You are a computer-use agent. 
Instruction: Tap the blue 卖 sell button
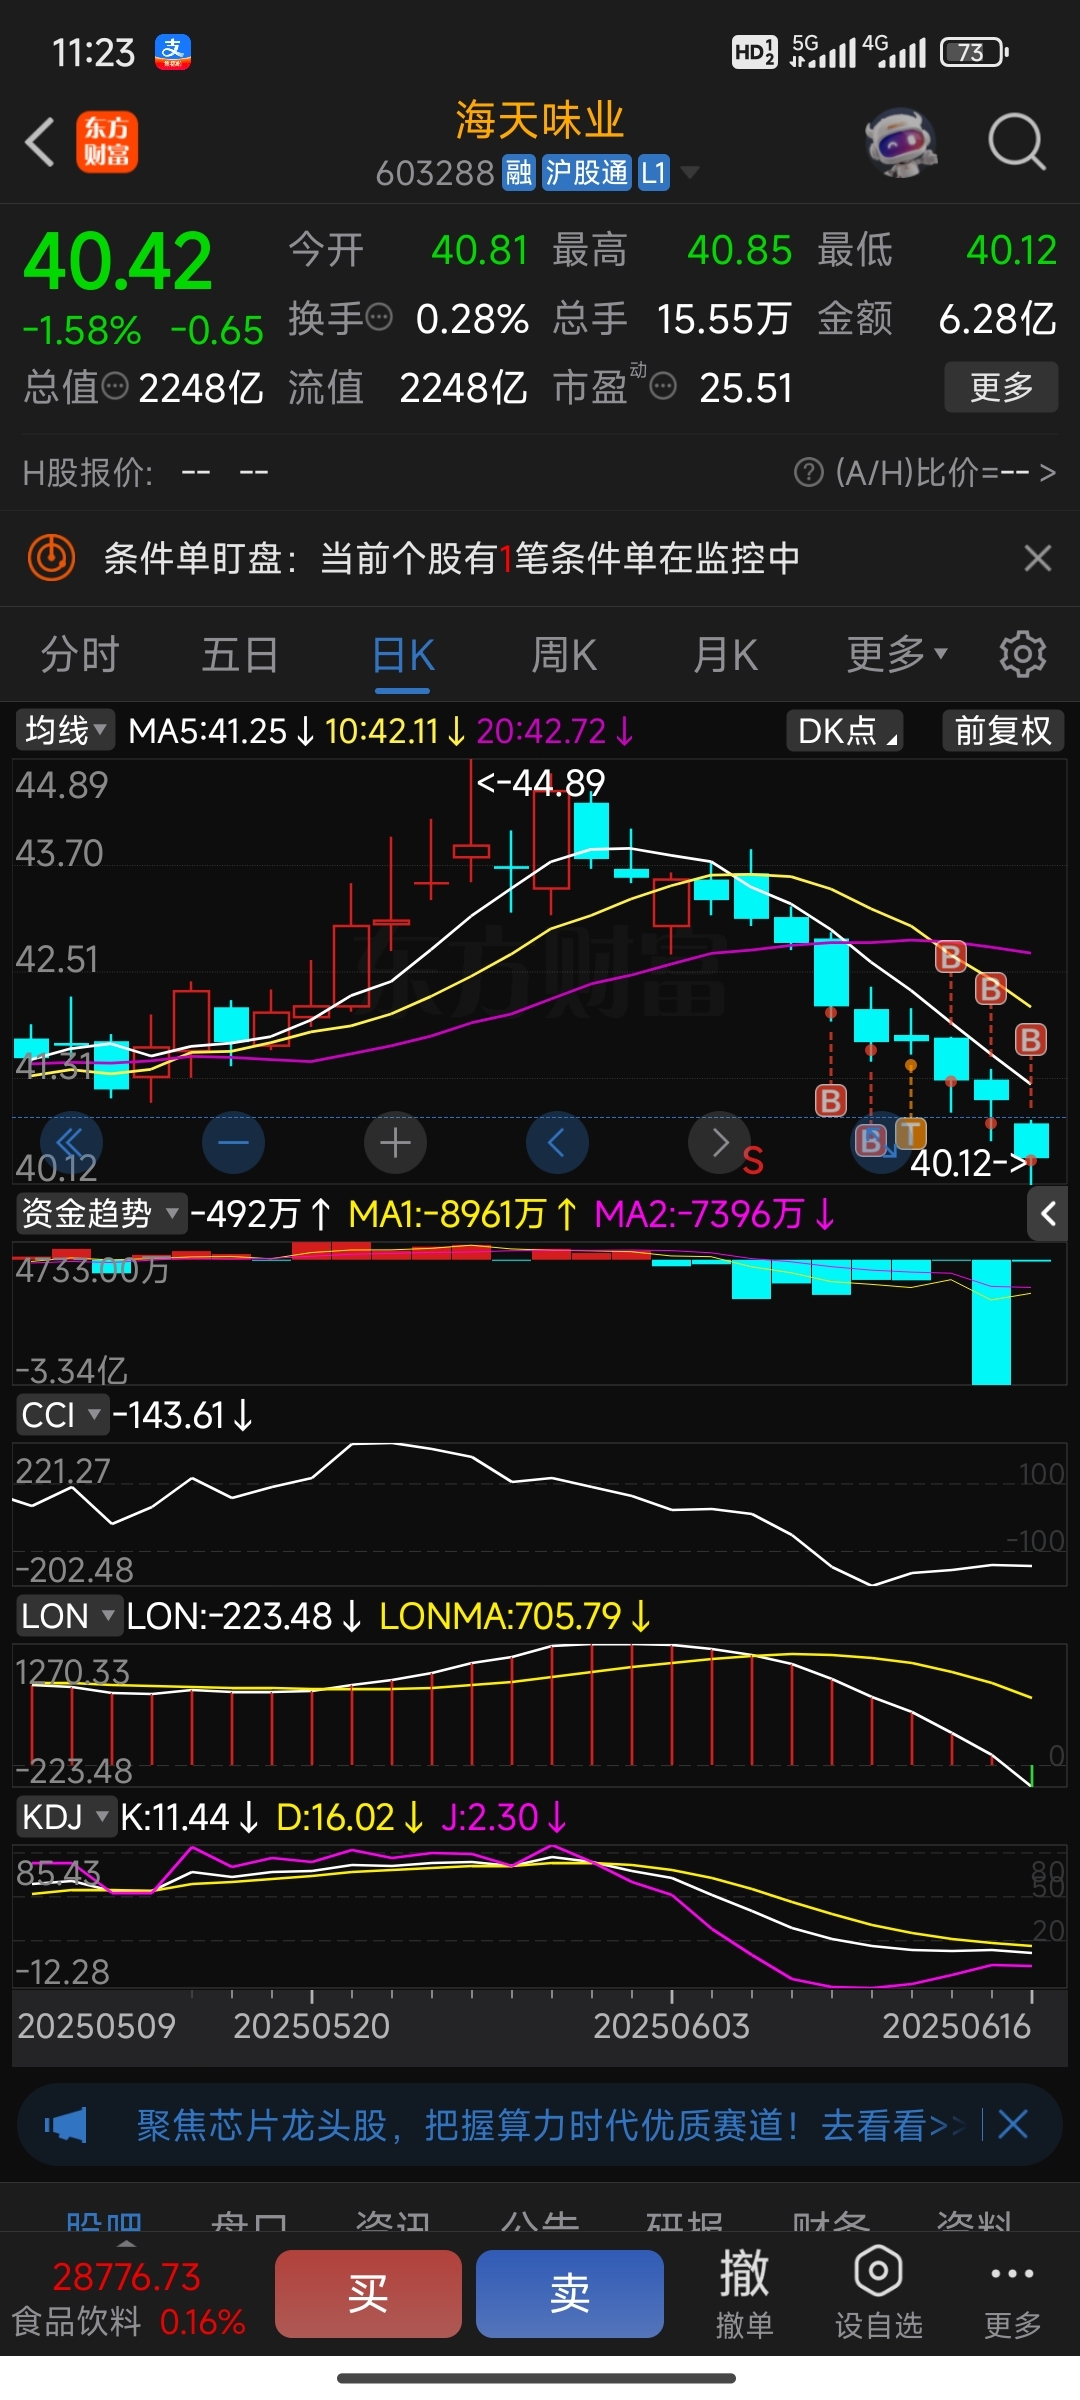(x=570, y=2294)
